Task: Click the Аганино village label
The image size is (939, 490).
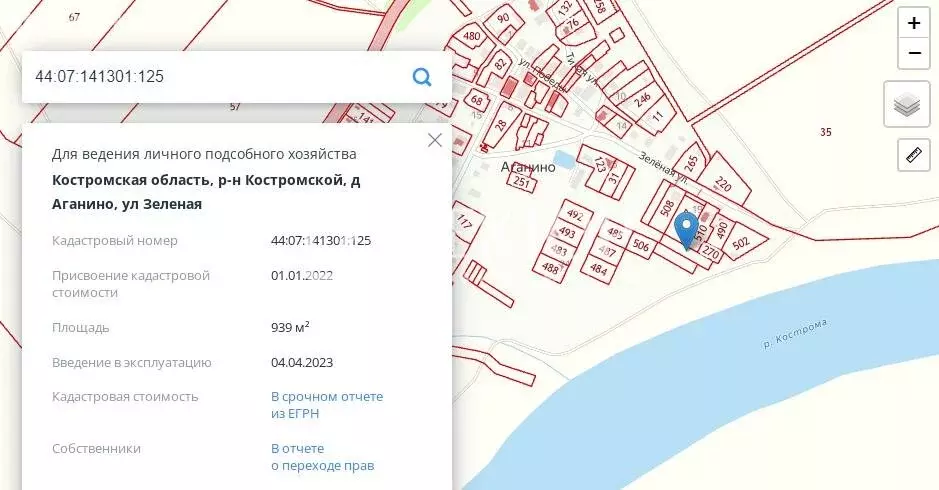Action: [528, 168]
